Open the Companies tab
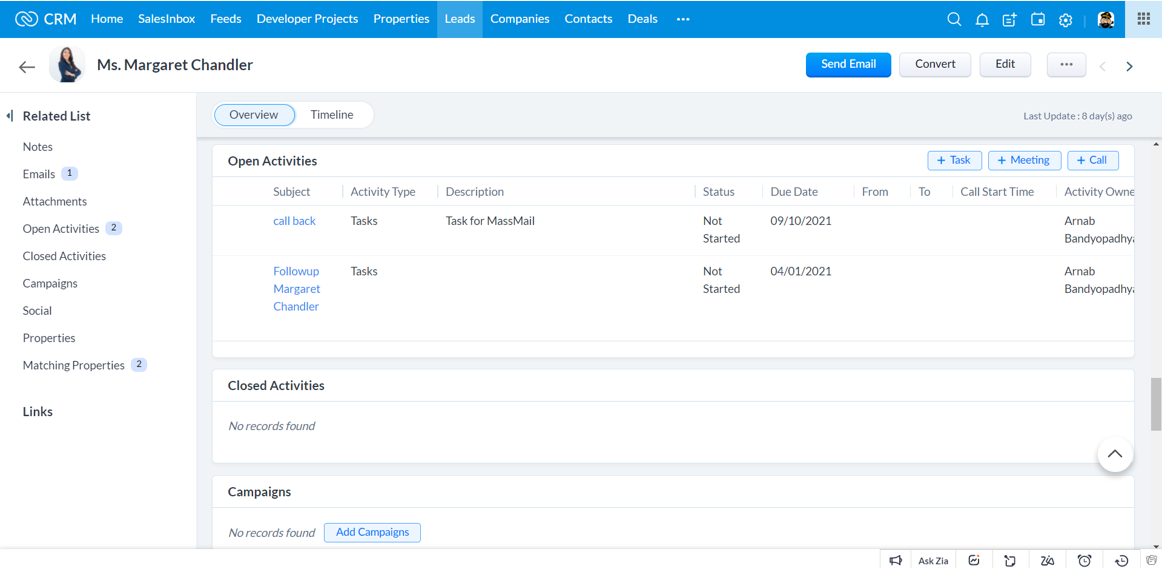This screenshot has height=568, width=1162. (520, 19)
